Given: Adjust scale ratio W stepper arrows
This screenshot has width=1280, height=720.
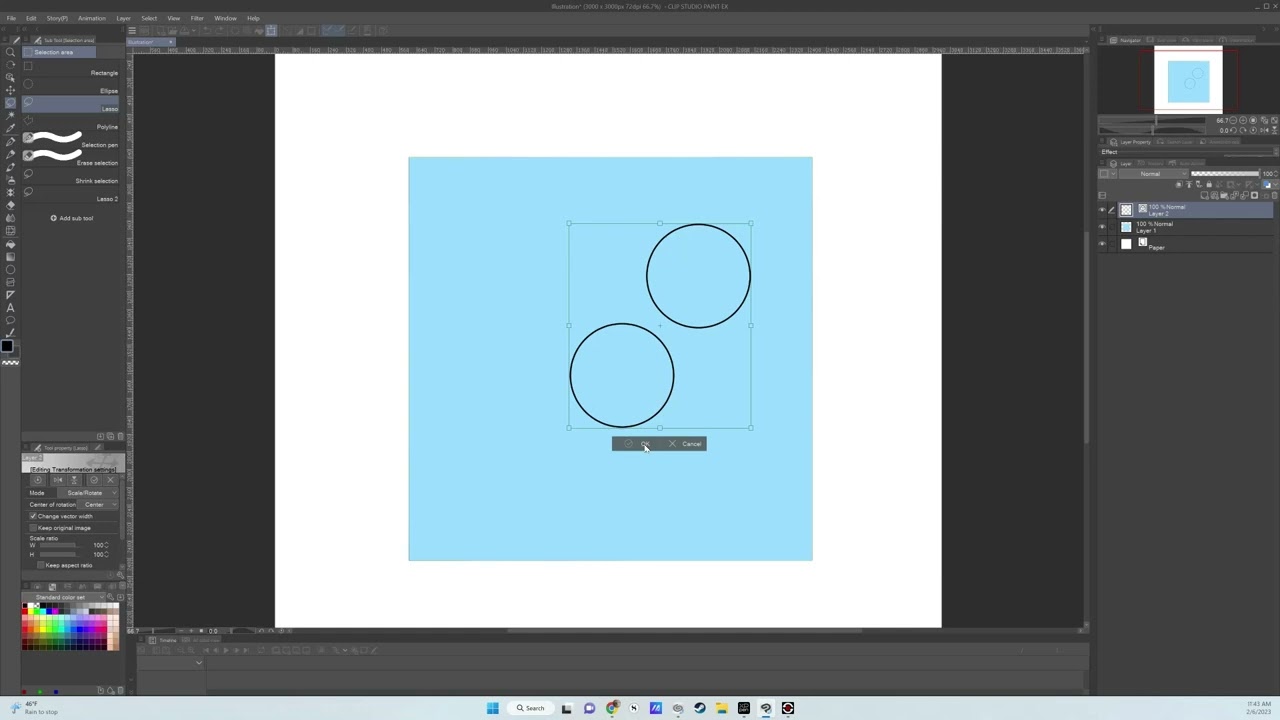Looking at the screenshot, I should [108, 545].
